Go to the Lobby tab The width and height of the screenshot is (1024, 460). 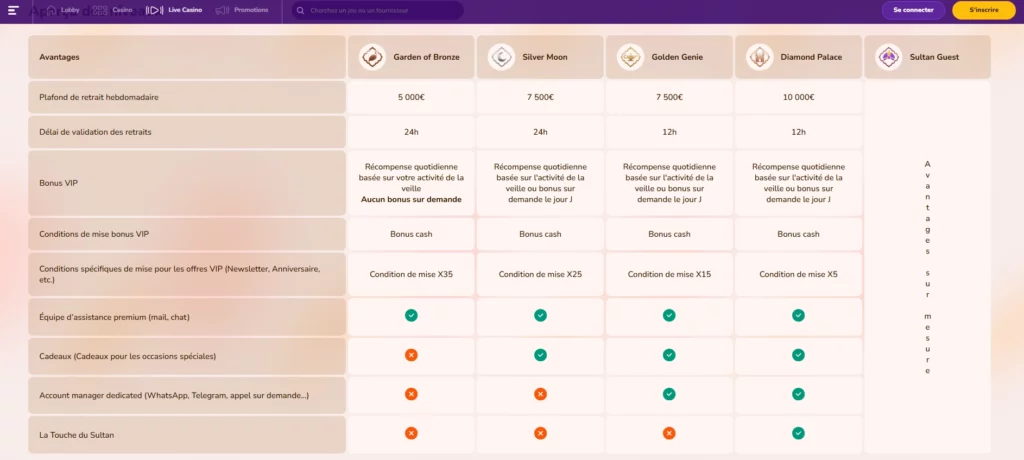[x=63, y=10]
